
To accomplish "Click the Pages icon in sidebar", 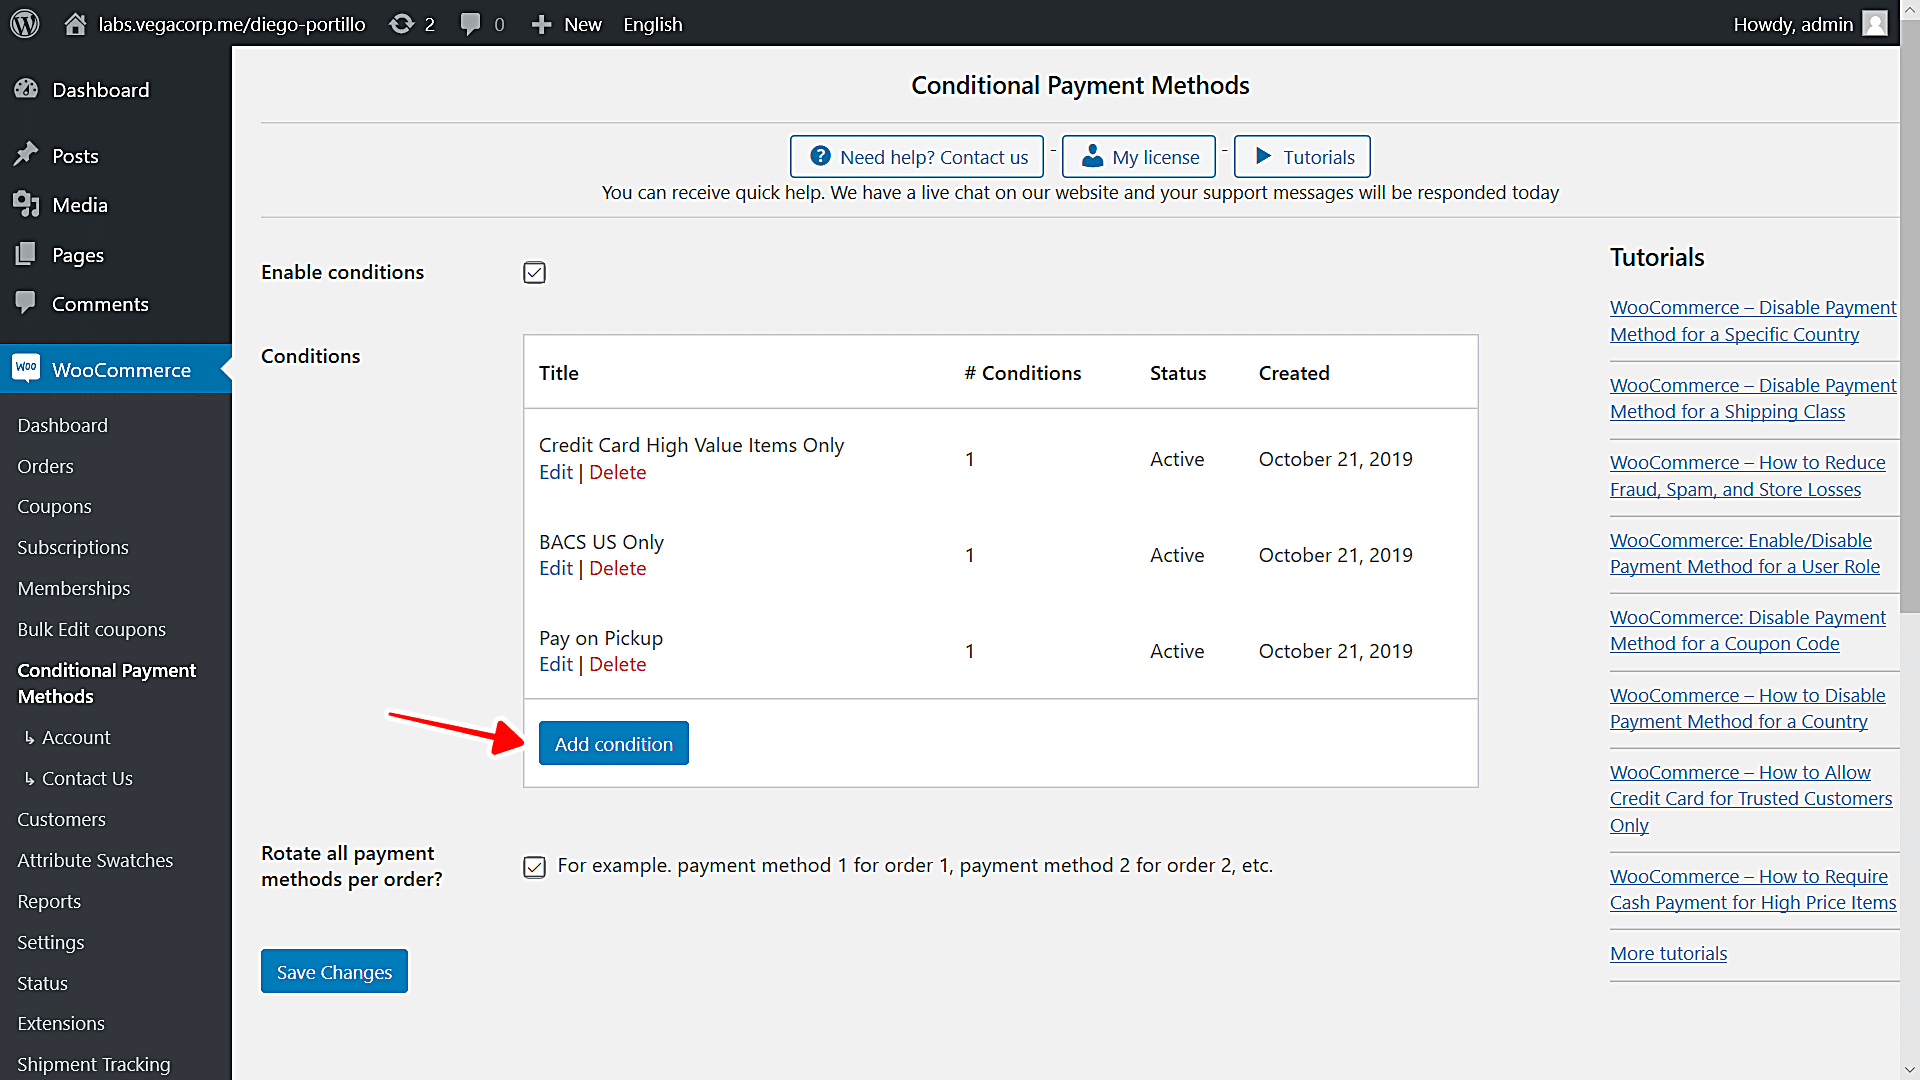I will [26, 254].
